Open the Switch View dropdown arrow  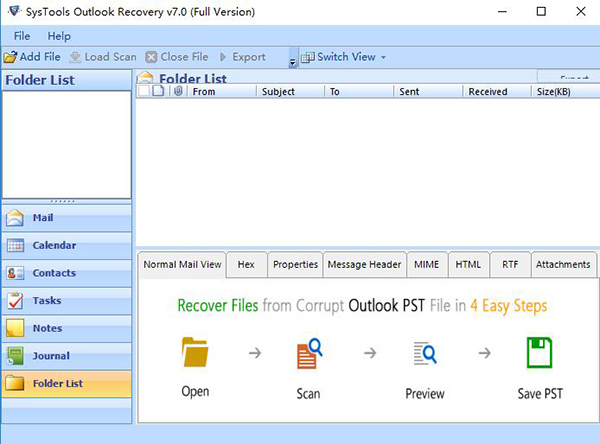point(383,57)
